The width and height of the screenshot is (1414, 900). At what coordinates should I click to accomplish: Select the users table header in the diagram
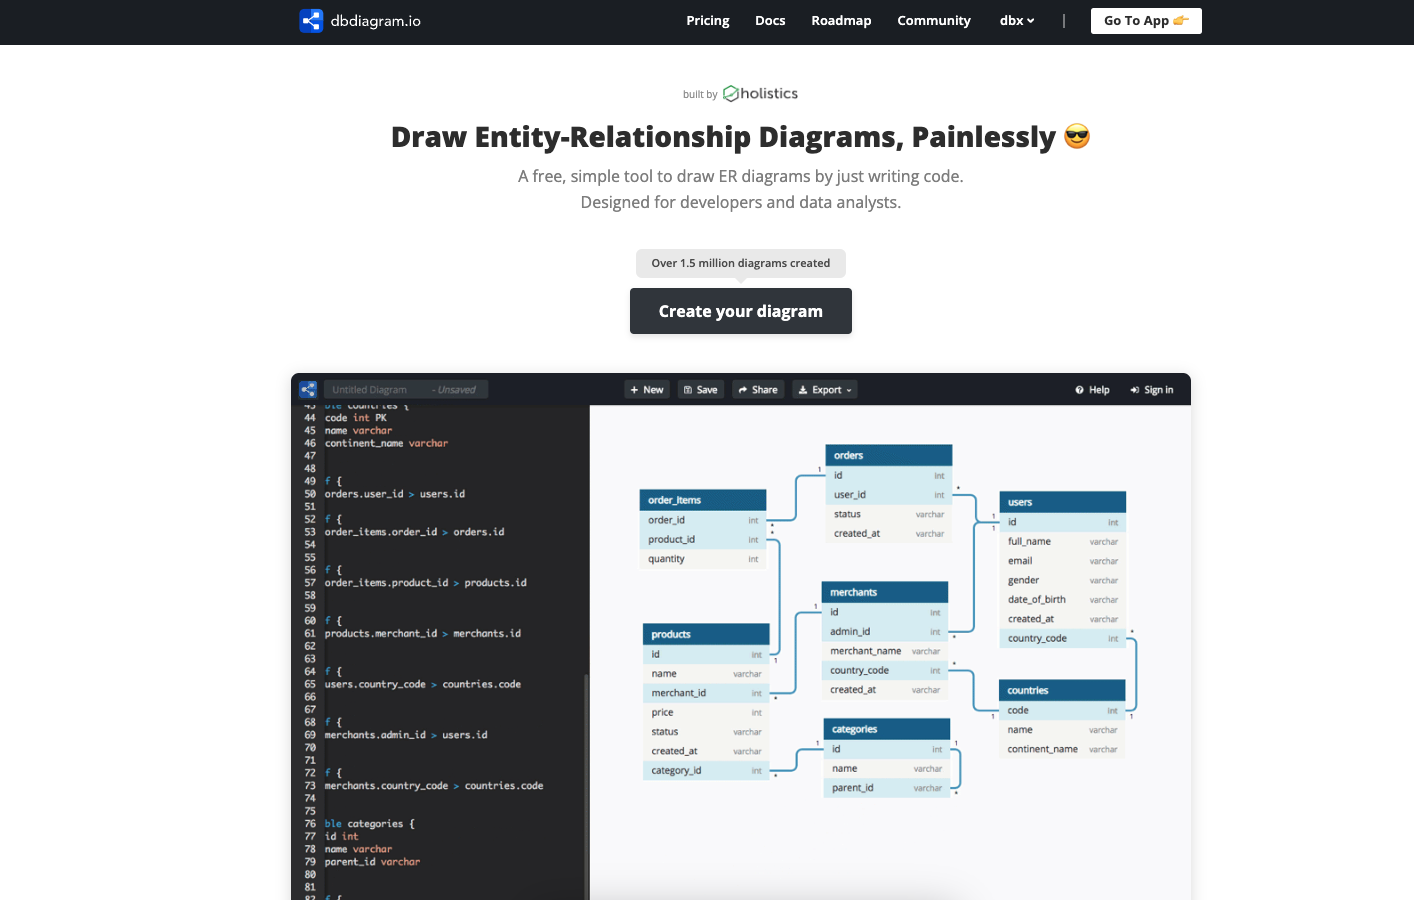(1062, 501)
